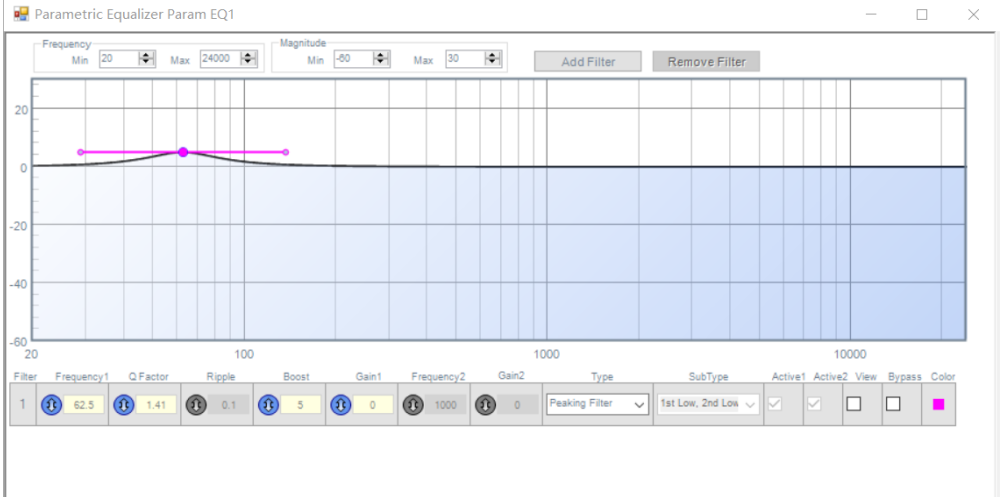The width and height of the screenshot is (1008, 497).
Task: Toggle the Active1 checkbox
Action: [775, 404]
